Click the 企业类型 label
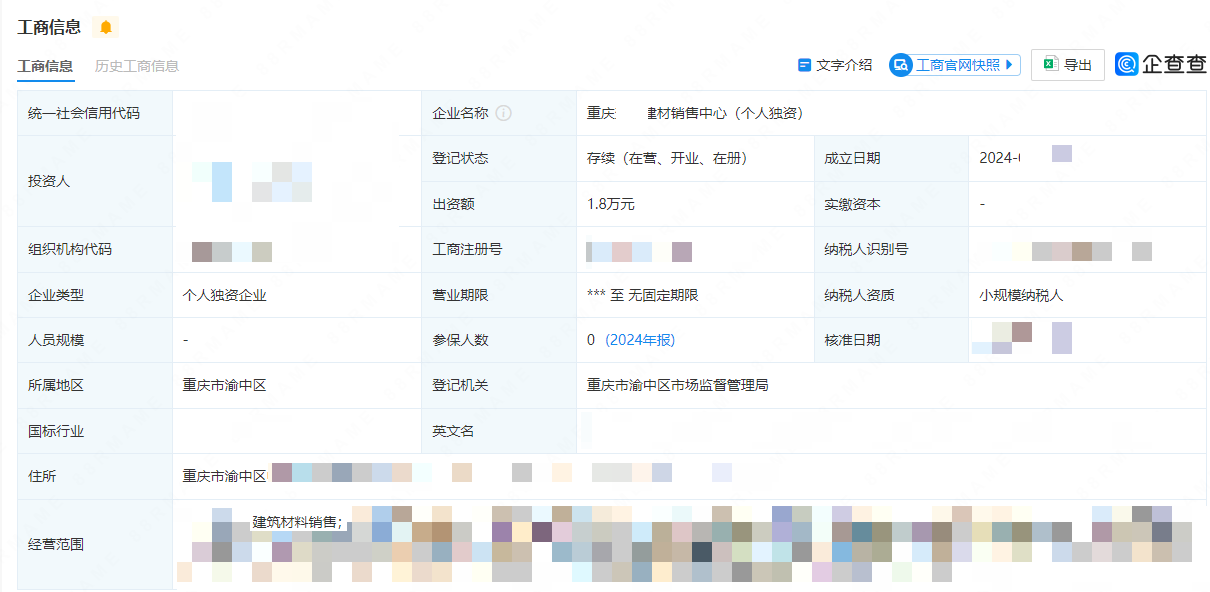1210x592 pixels. (x=56, y=295)
